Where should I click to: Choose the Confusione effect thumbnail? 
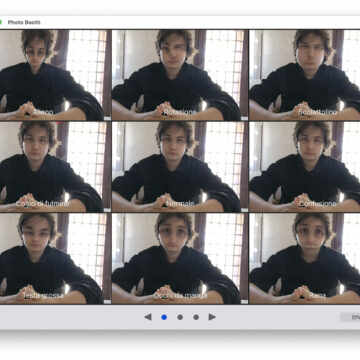[x=305, y=167]
